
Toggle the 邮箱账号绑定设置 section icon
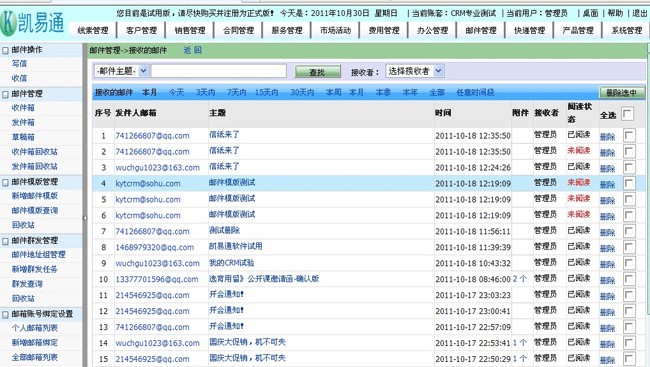(5, 314)
